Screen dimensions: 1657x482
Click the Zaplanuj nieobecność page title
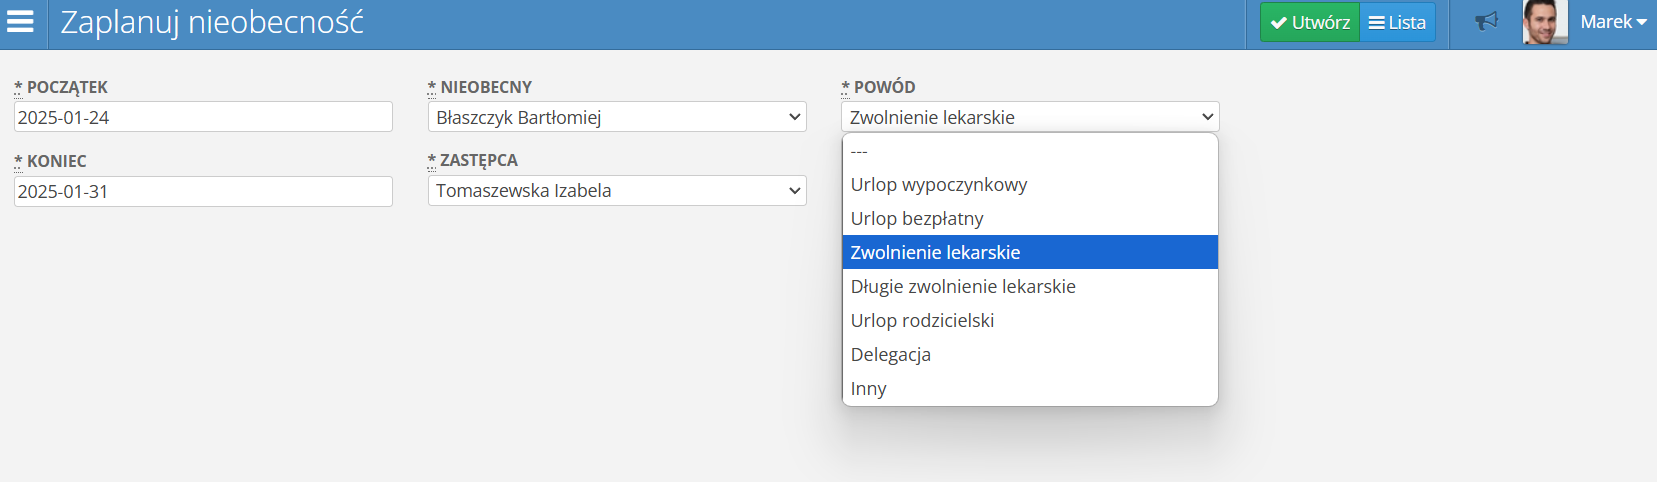212,22
